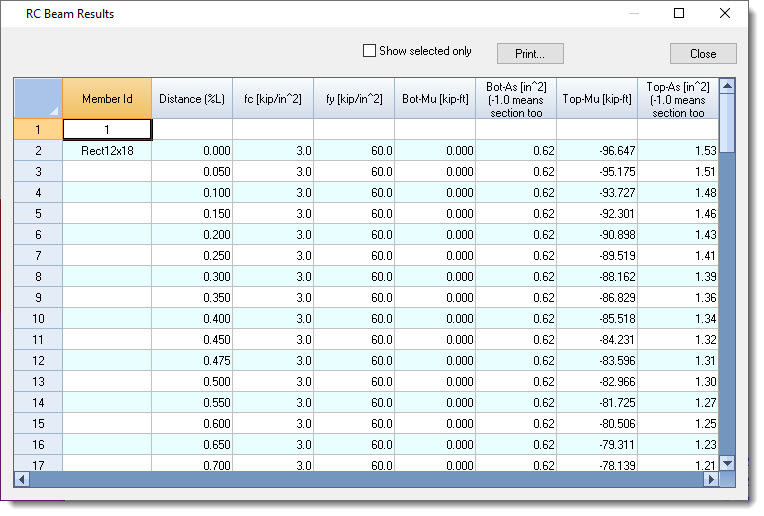This screenshot has height=516, width=764.
Task: Close the window using the title bar X
Action: click(725, 14)
